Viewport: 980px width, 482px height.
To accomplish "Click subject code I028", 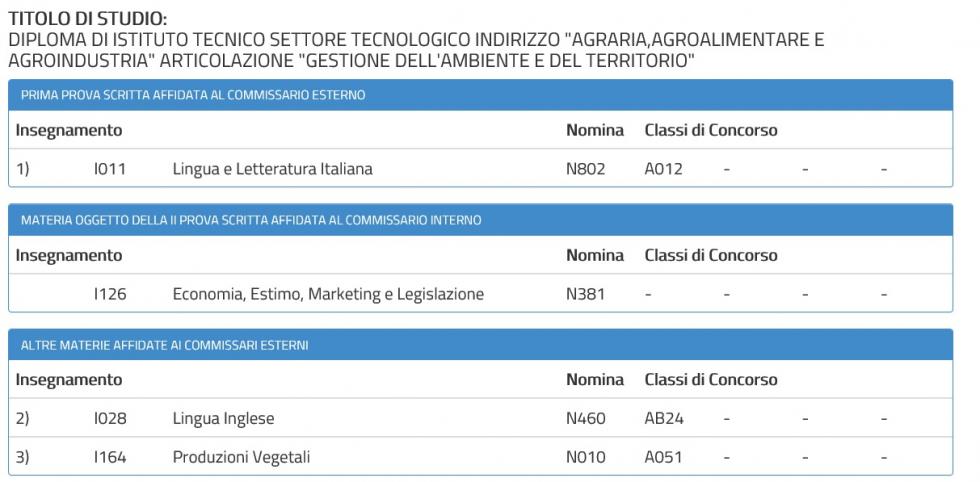I will (x=109, y=418).
